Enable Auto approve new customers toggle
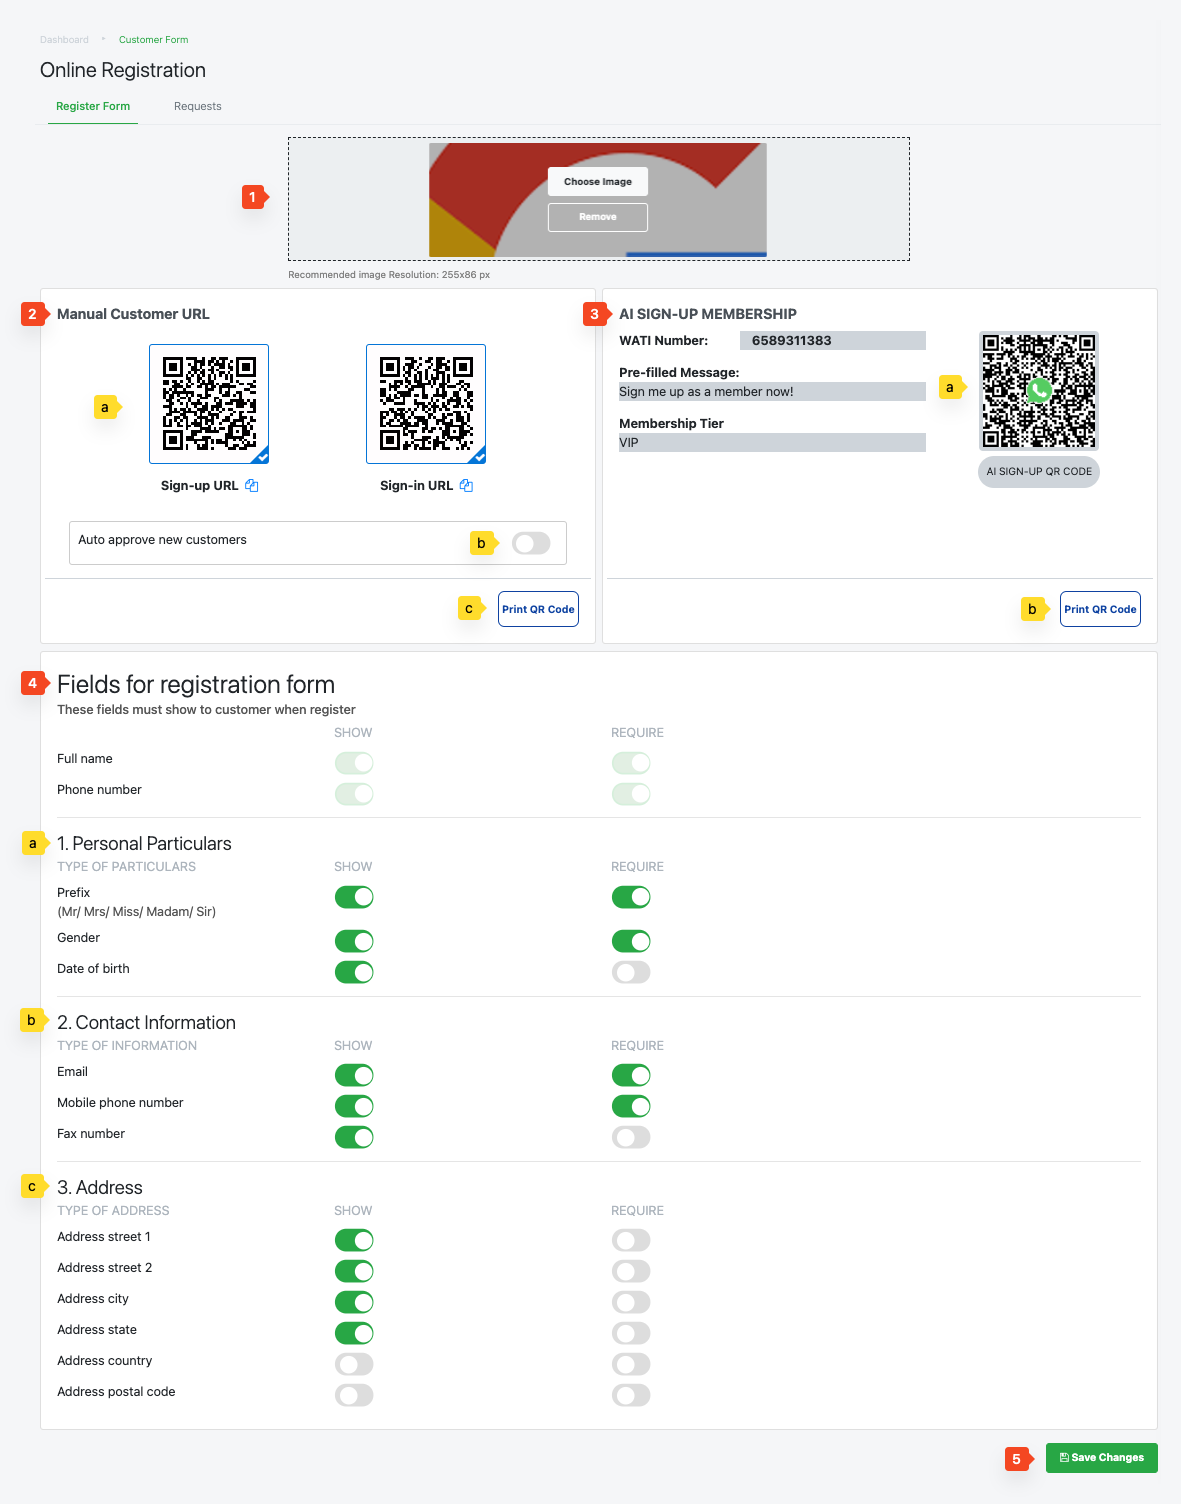 [x=531, y=543]
